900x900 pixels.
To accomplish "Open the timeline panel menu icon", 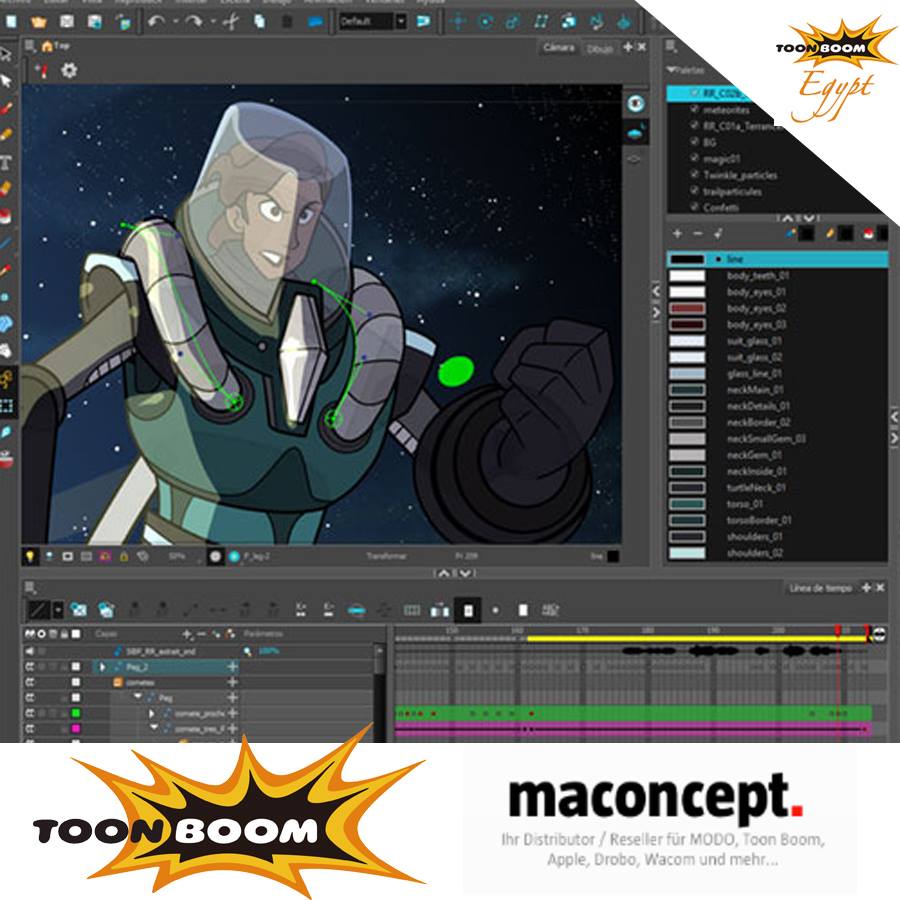I will (x=30, y=587).
